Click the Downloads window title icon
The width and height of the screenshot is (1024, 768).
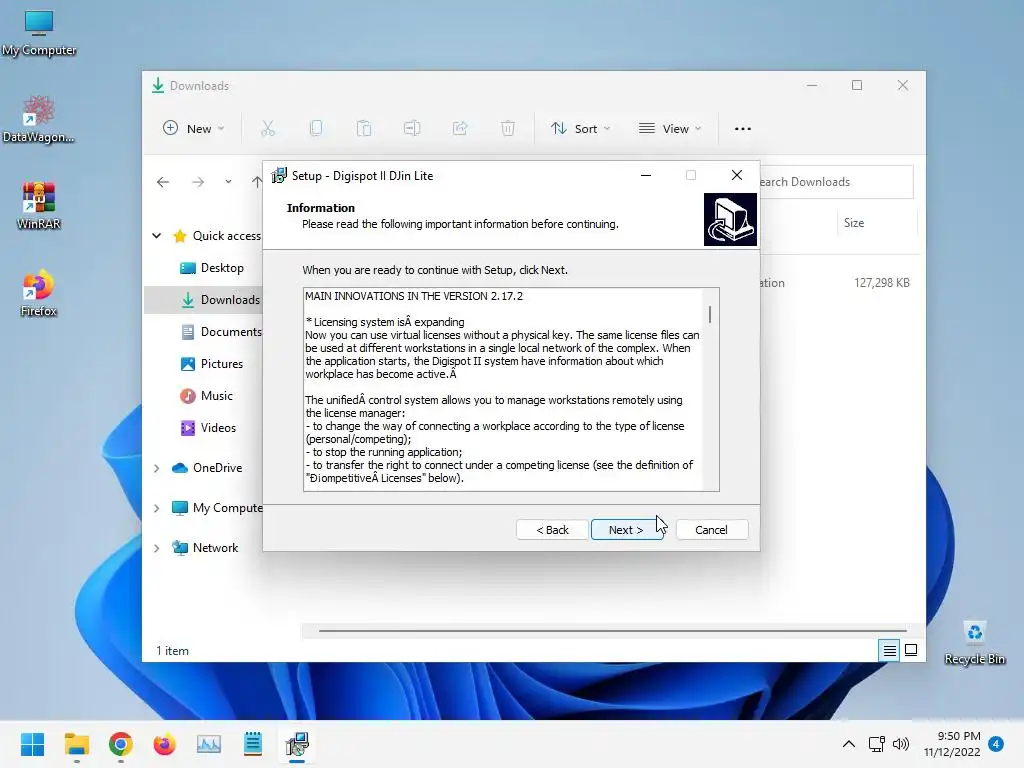point(157,86)
